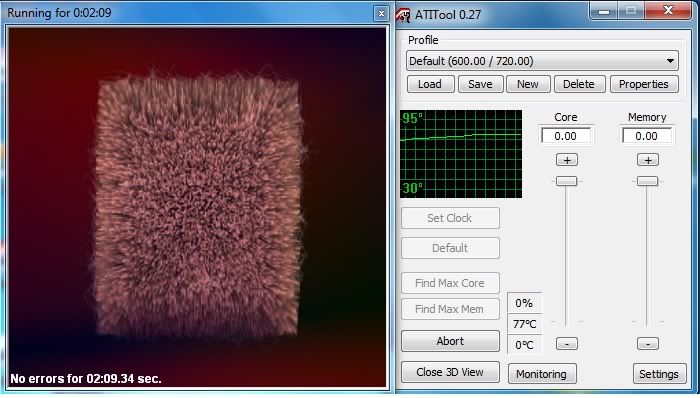Click the ATITool logo icon in title bar
Screen dimensions: 700x398
click(x=403, y=15)
